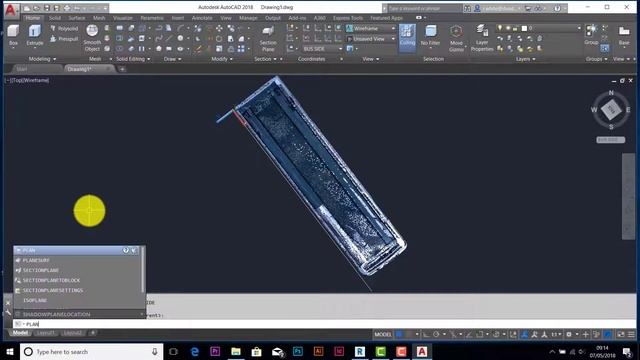640x360 pixels.
Task: Switch to the Layout1 tab
Action: pyautogui.click(x=45, y=333)
